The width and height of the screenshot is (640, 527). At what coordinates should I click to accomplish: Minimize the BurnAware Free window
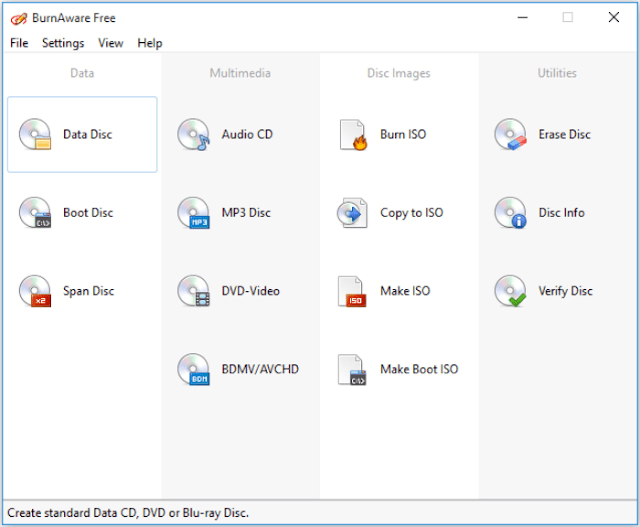[523, 18]
